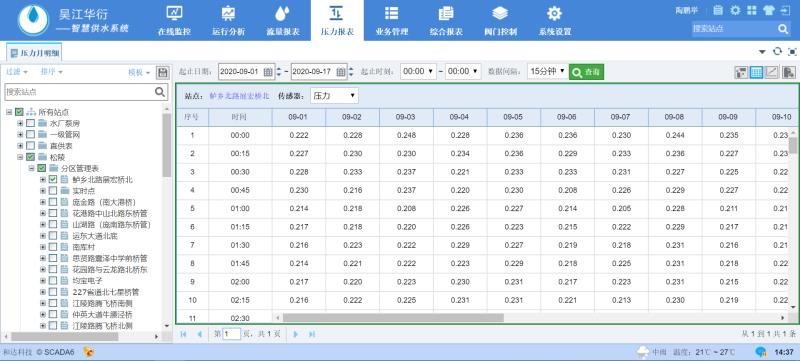The width and height of the screenshot is (800, 361).
Task: Open the 在线监控 module
Action: point(174,20)
